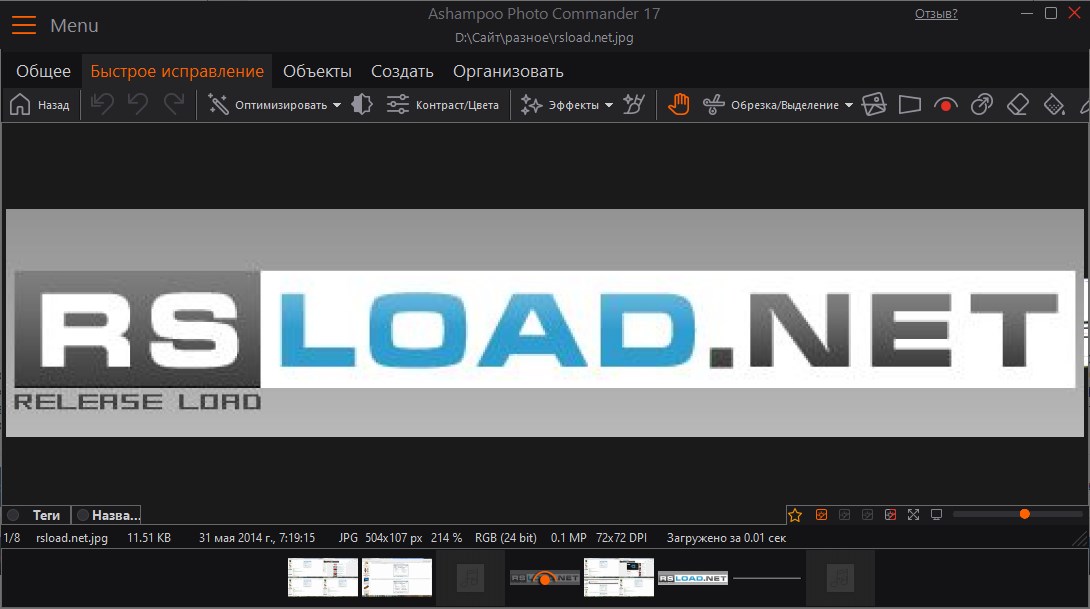This screenshot has width=1090, height=609.
Task: Open the hamburger Menu icon
Action: 24,25
